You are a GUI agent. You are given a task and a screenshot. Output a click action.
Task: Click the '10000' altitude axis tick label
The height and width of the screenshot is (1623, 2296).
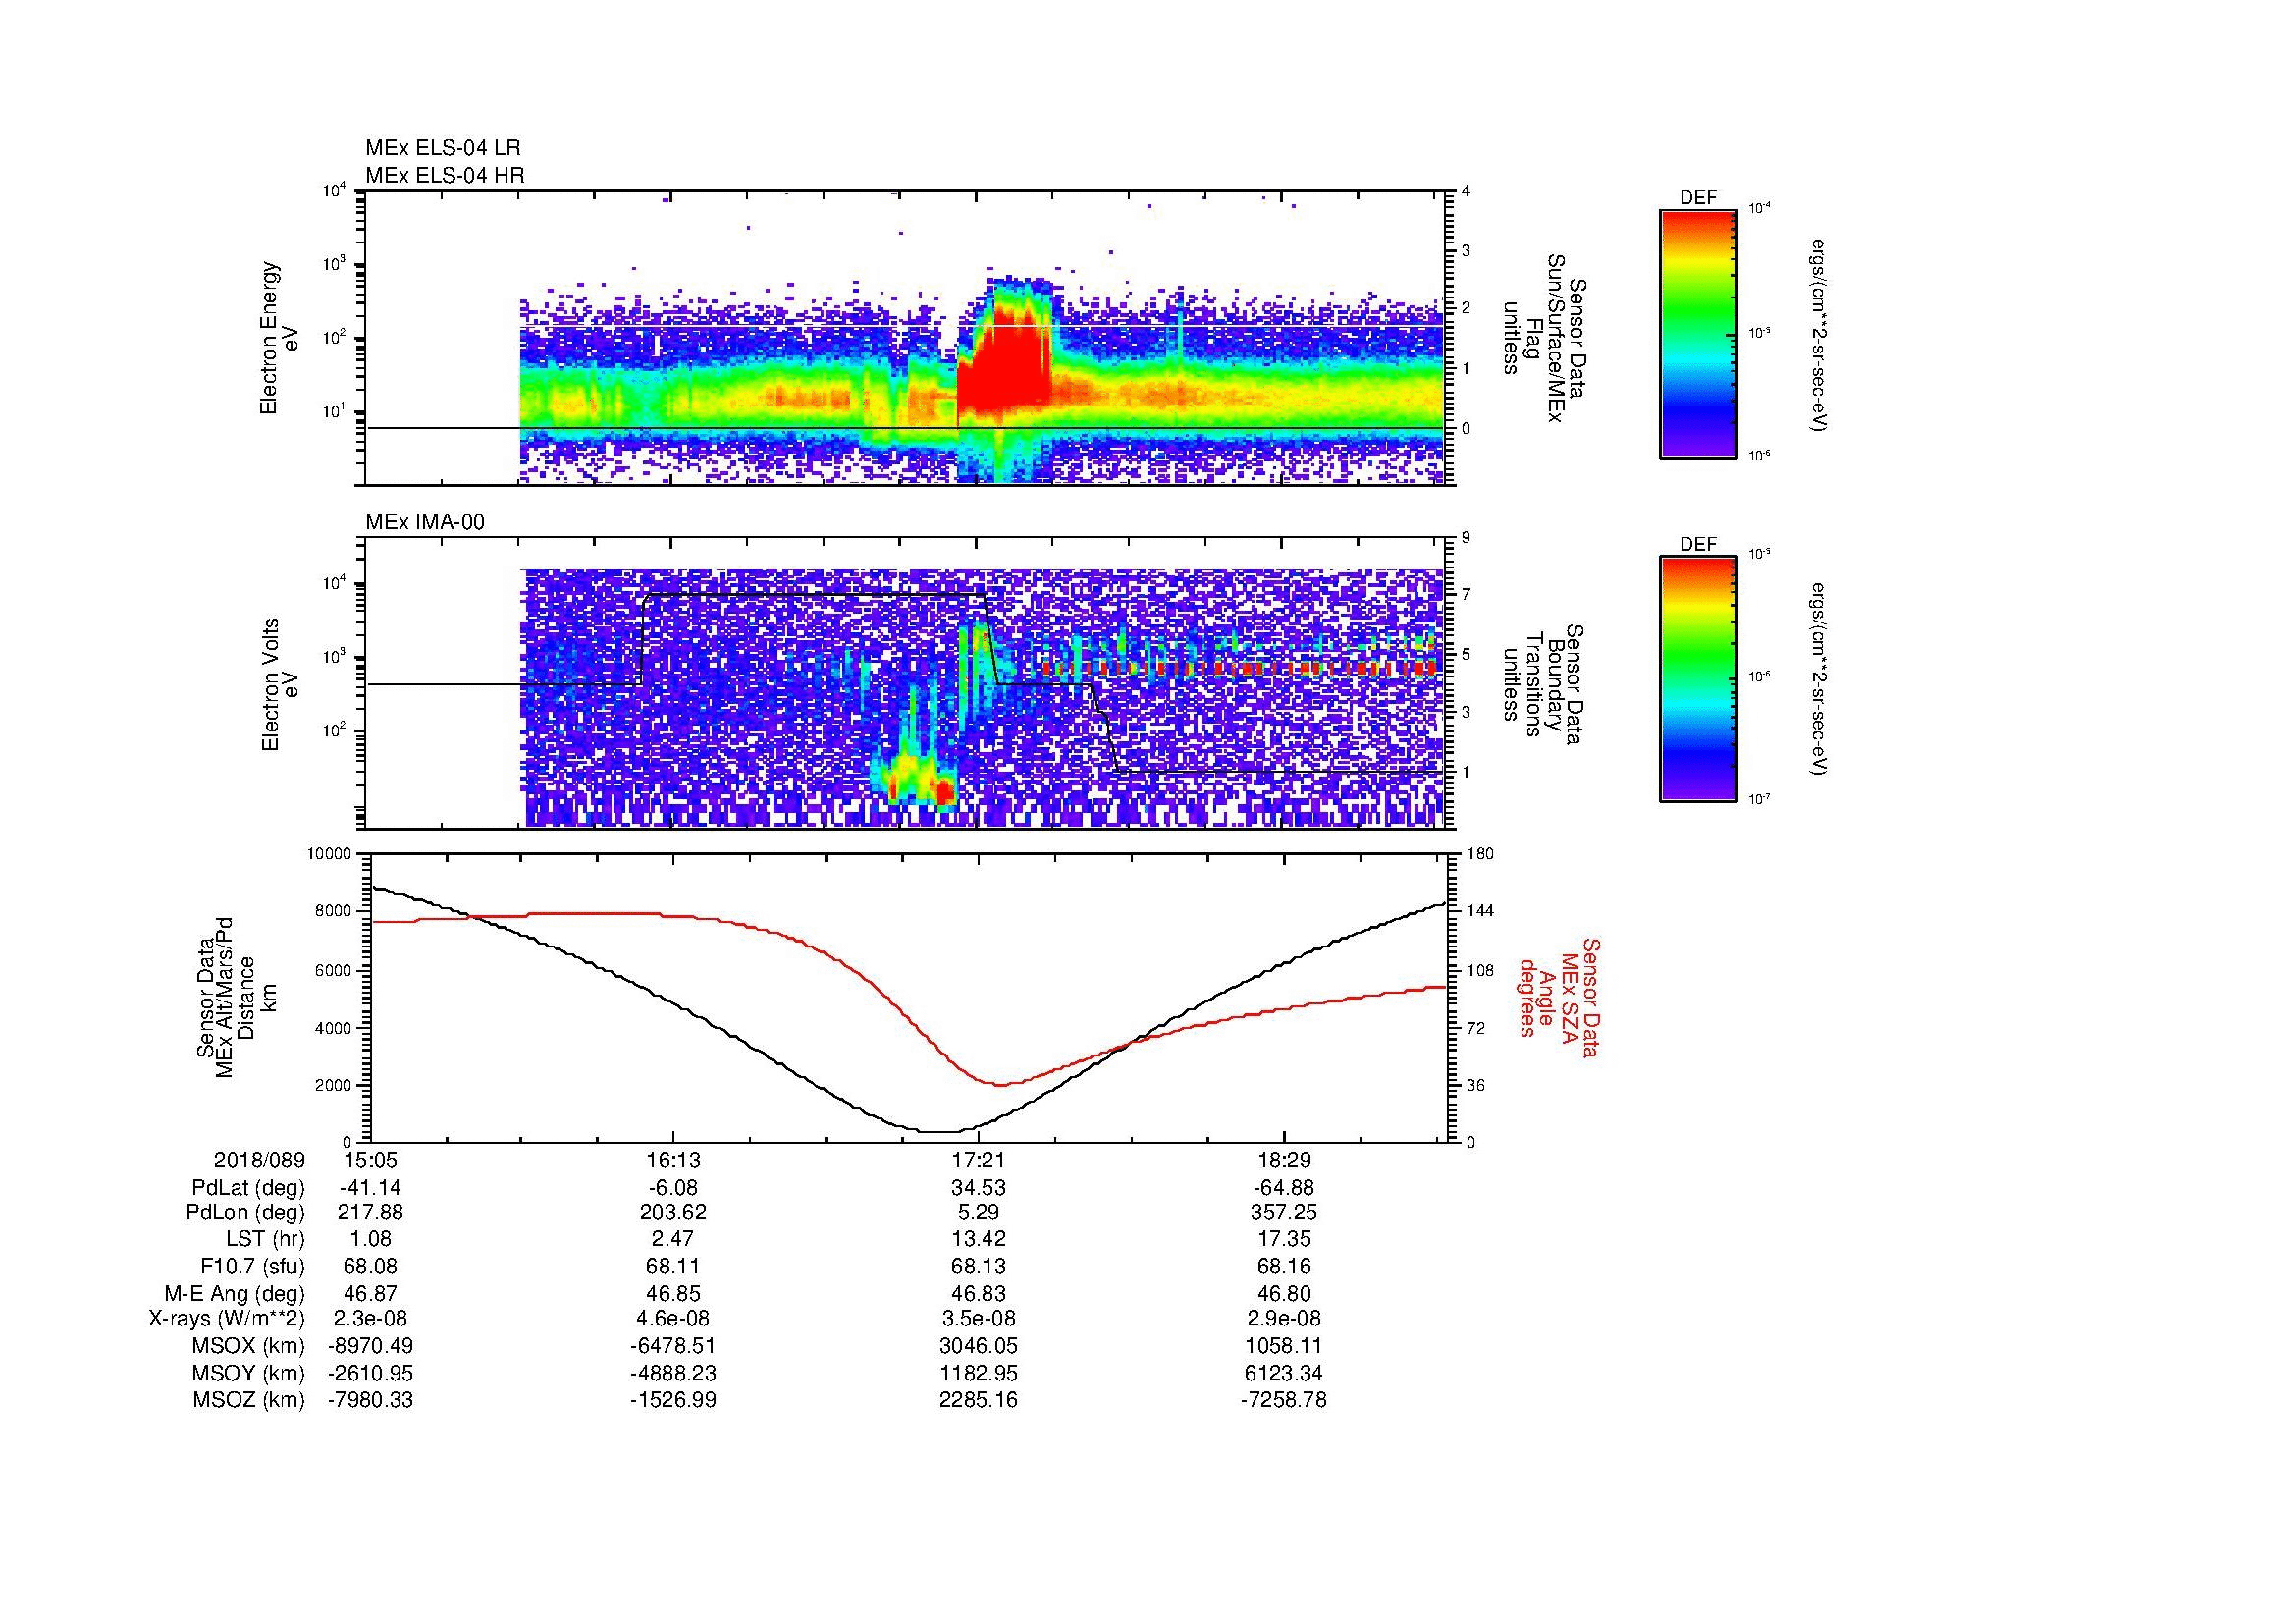pos(329,854)
